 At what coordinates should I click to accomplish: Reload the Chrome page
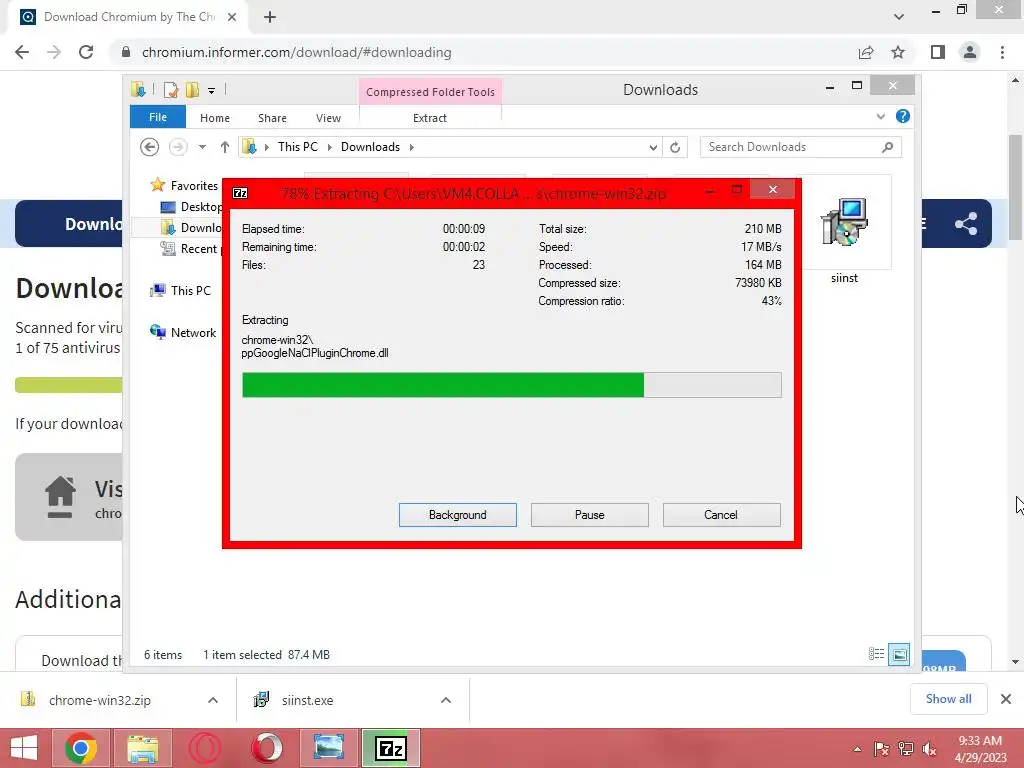[86, 52]
